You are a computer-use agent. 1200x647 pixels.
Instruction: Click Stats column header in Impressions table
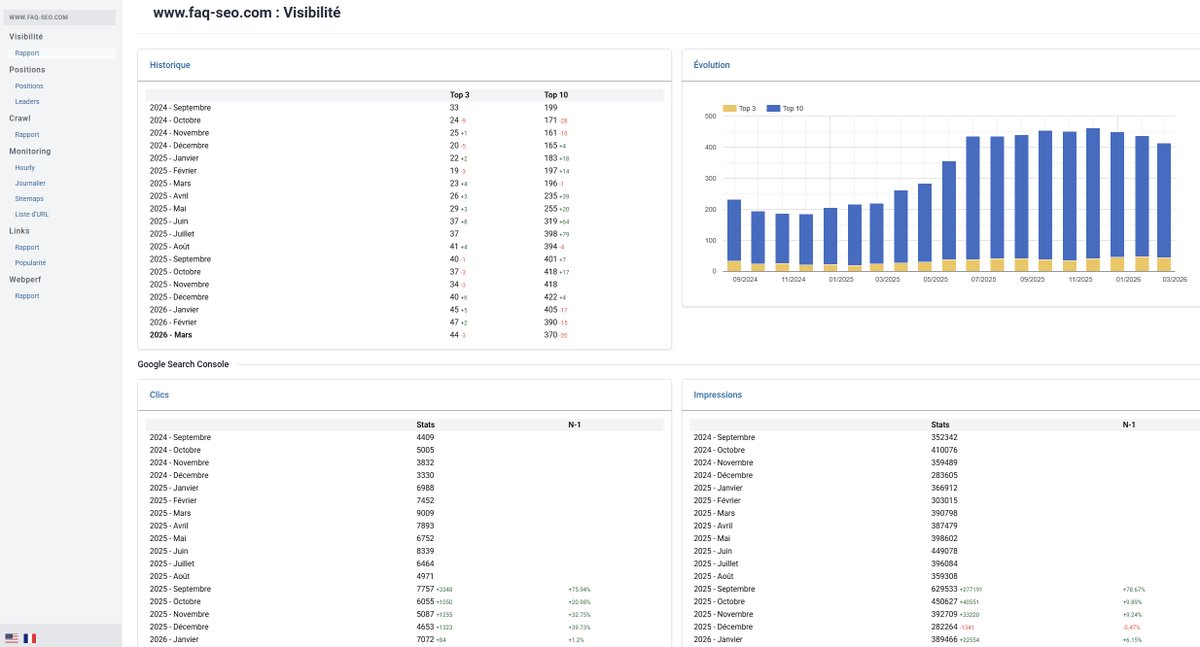[940, 425]
